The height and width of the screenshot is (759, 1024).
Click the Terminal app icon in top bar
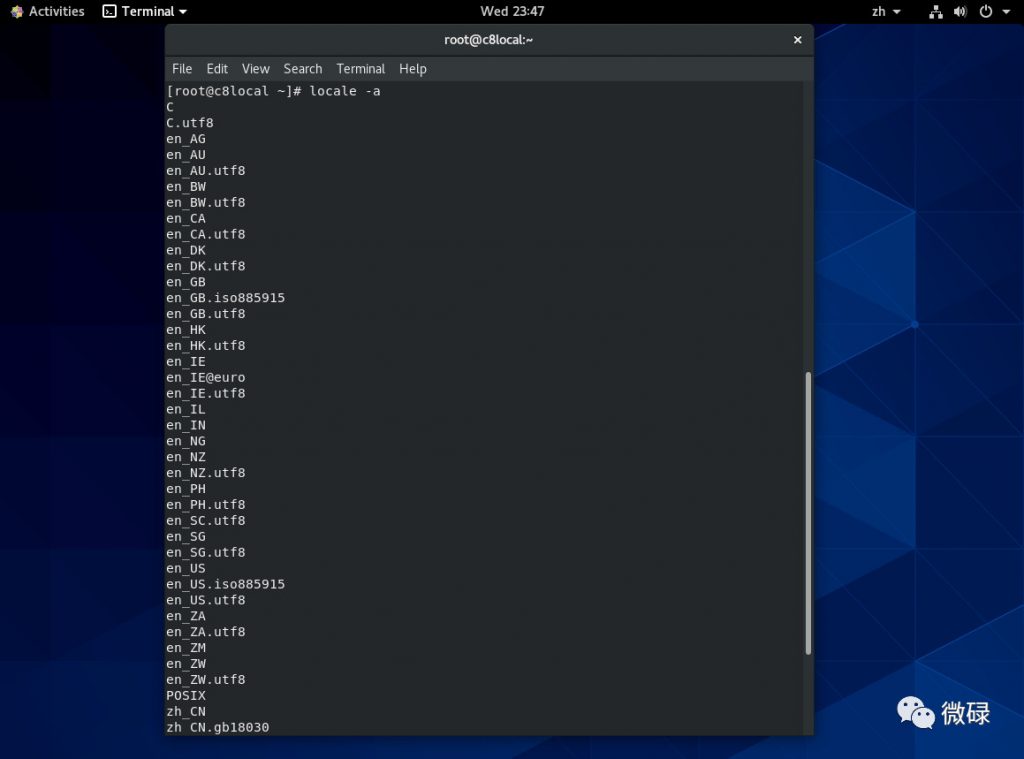pos(110,12)
